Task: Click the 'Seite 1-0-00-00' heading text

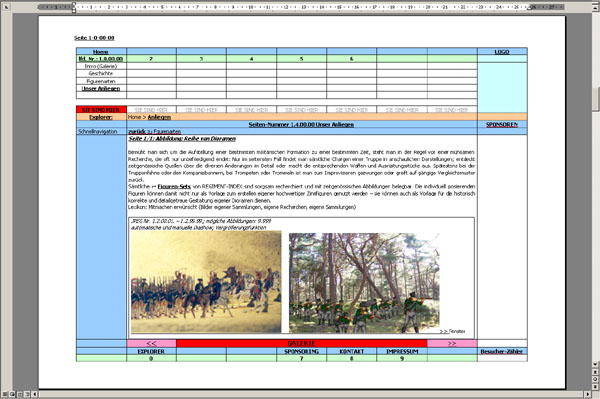Action: pyautogui.click(x=94, y=38)
